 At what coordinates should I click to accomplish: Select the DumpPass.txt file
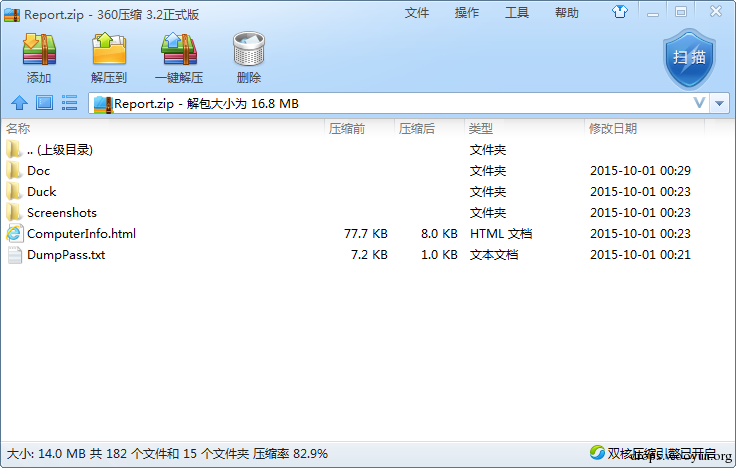(66, 255)
